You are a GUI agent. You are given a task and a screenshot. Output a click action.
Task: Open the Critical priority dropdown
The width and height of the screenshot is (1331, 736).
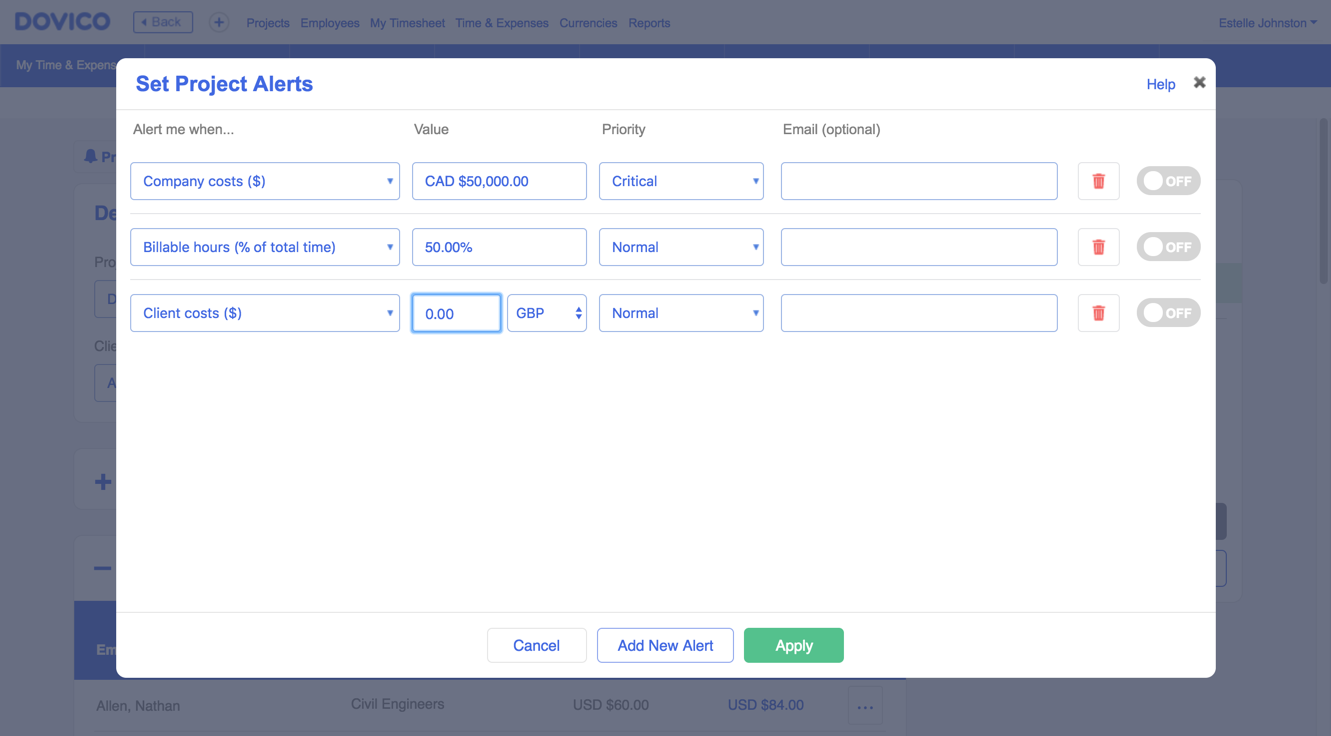coord(681,181)
